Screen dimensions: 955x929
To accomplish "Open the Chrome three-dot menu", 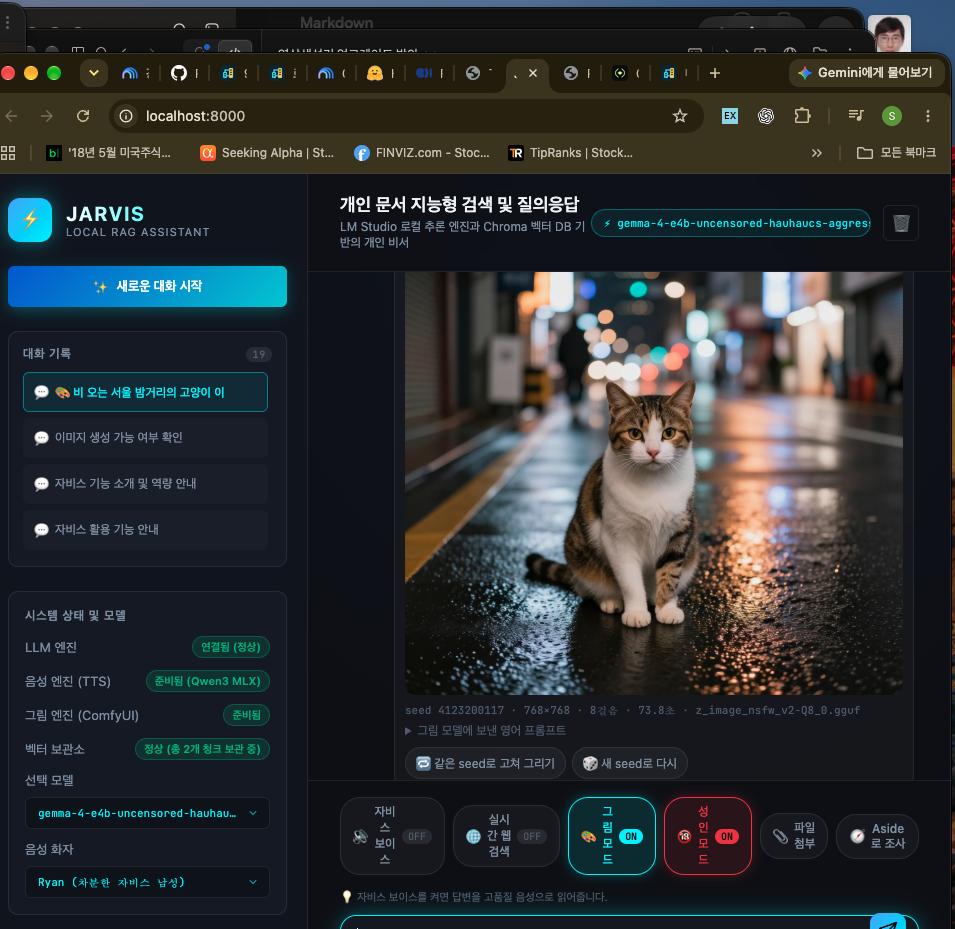I will tap(928, 116).
